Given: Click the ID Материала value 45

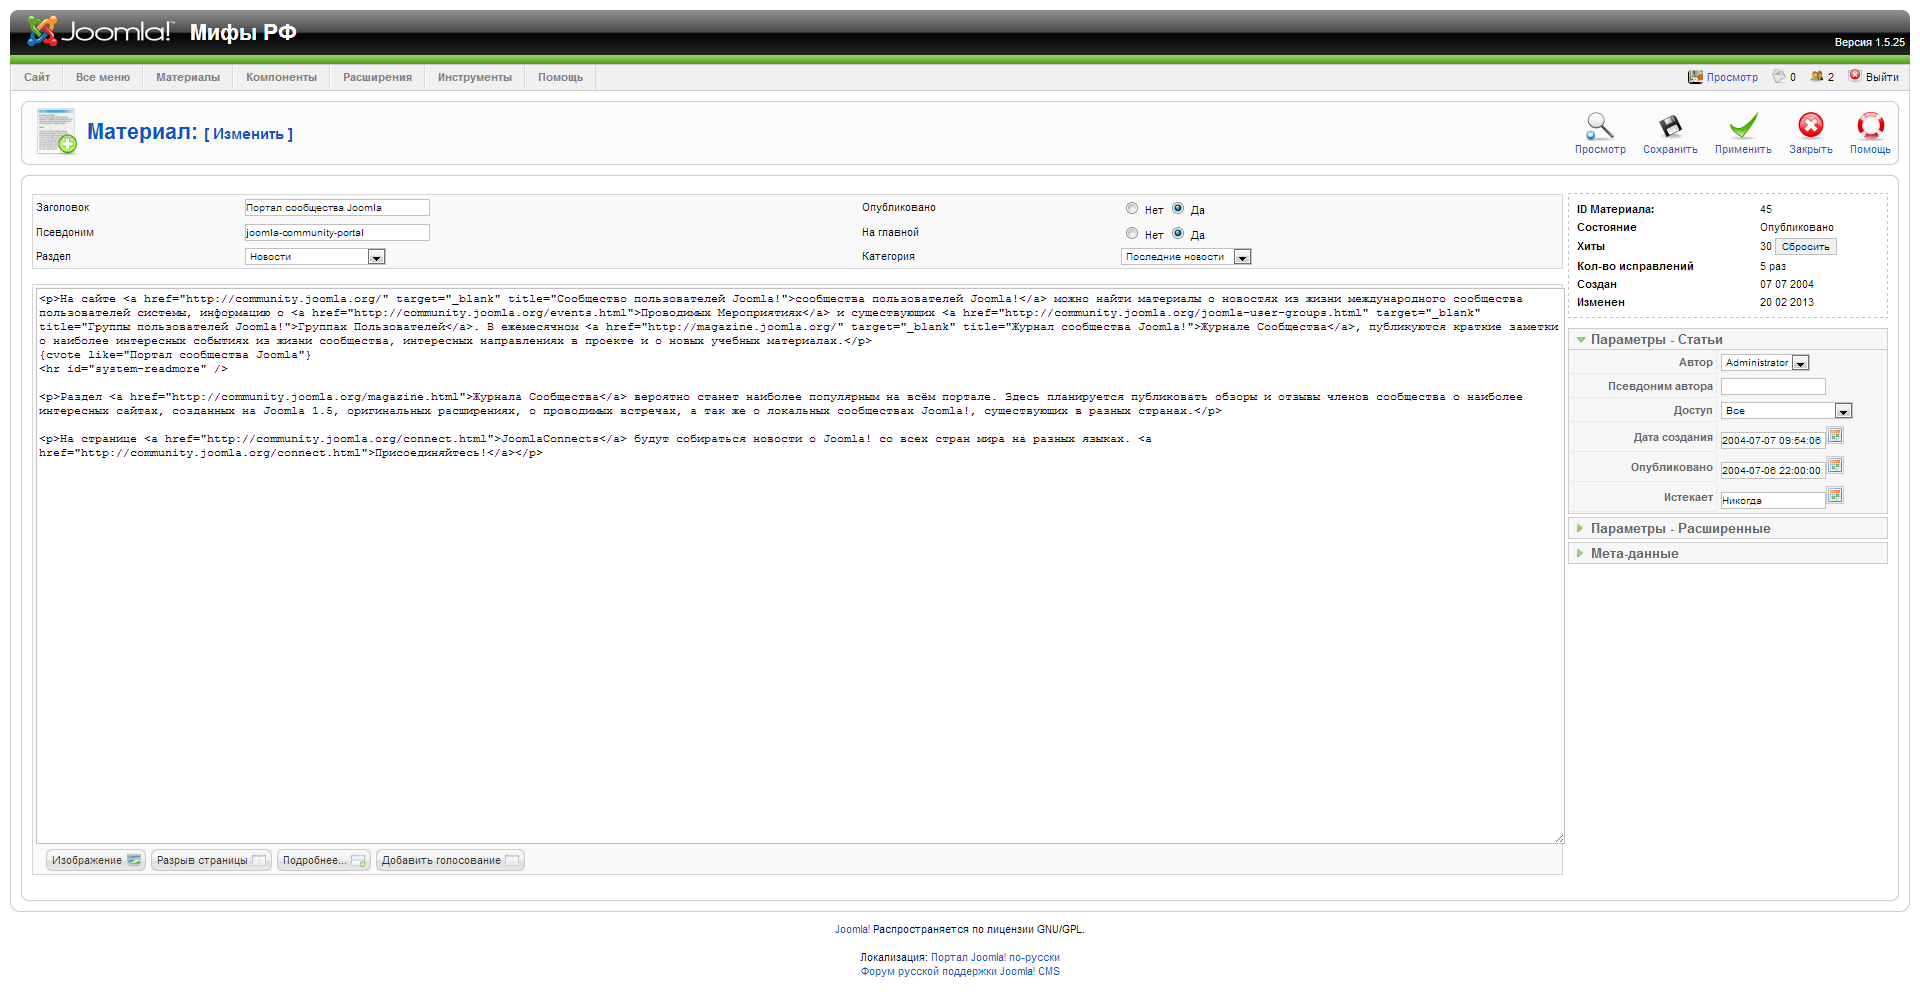Looking at the screenshot, I should click(x=1766, y=209).
